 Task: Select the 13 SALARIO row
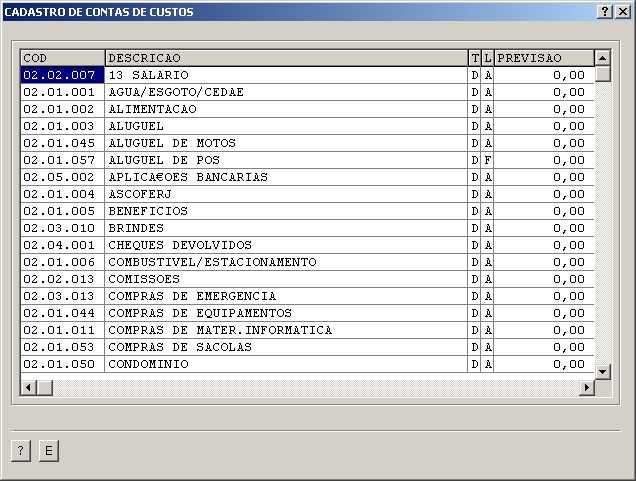tap(286, 75)
